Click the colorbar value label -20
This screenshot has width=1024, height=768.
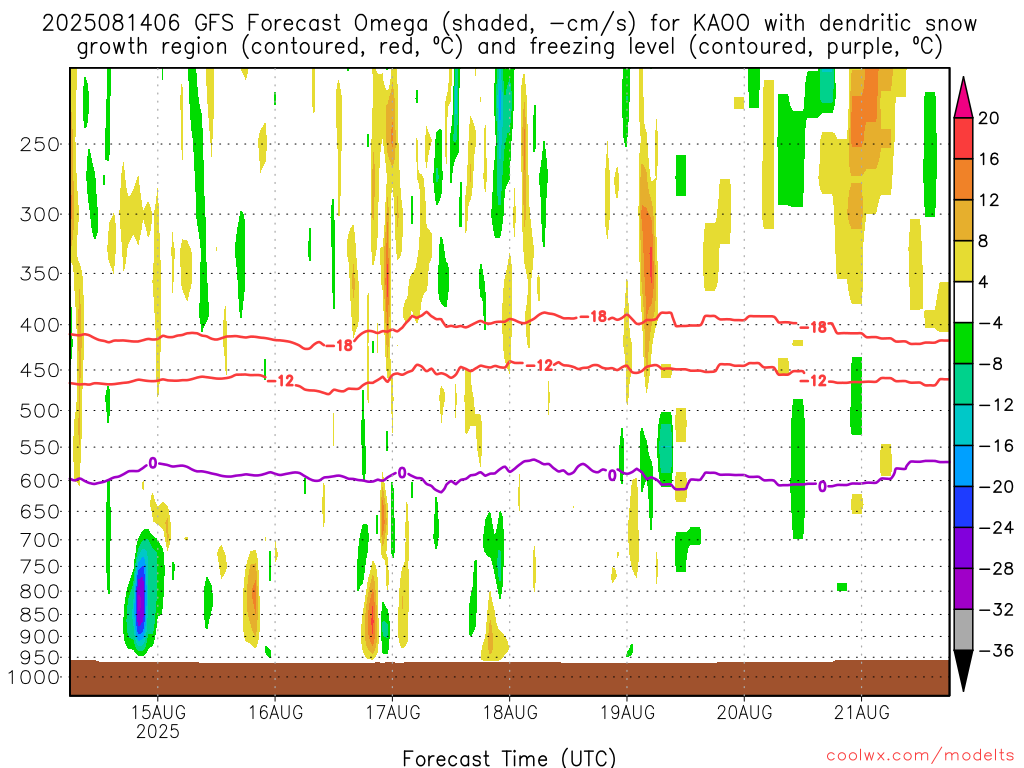point(996,487)
